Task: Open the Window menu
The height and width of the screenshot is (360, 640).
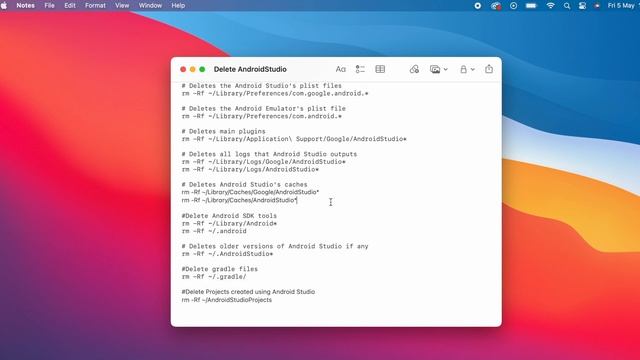Action: tap(150, 6)
